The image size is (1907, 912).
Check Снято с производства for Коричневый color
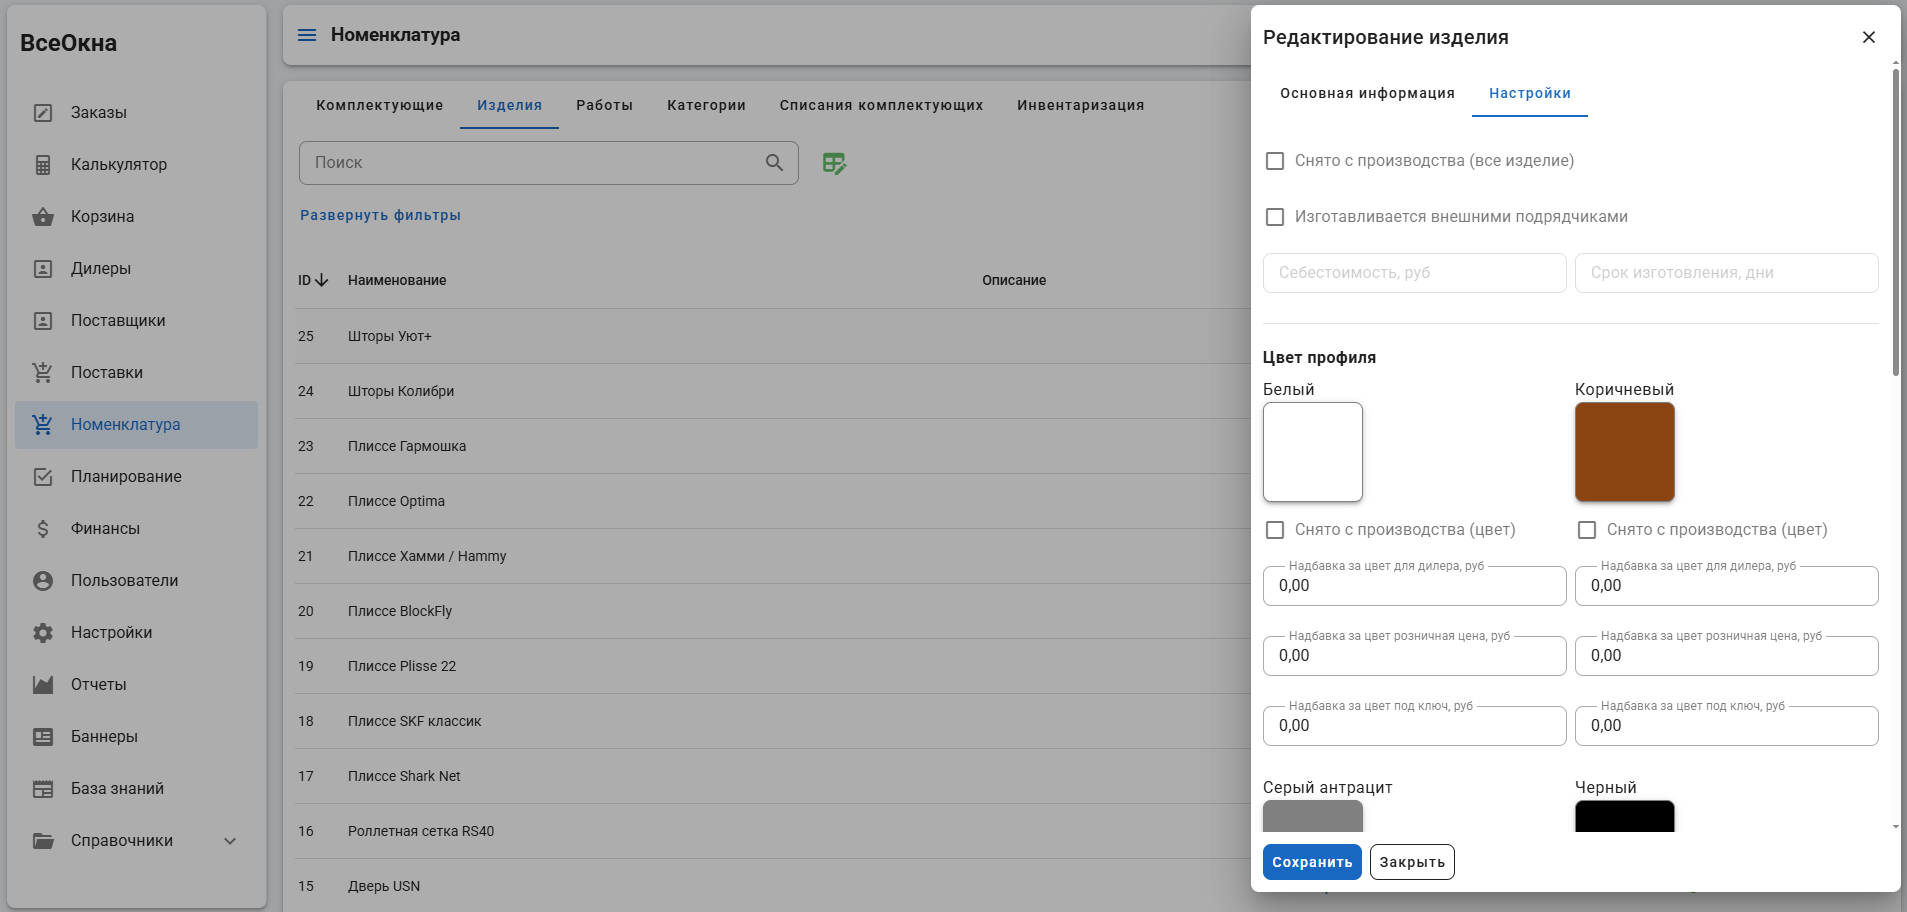1587,530
